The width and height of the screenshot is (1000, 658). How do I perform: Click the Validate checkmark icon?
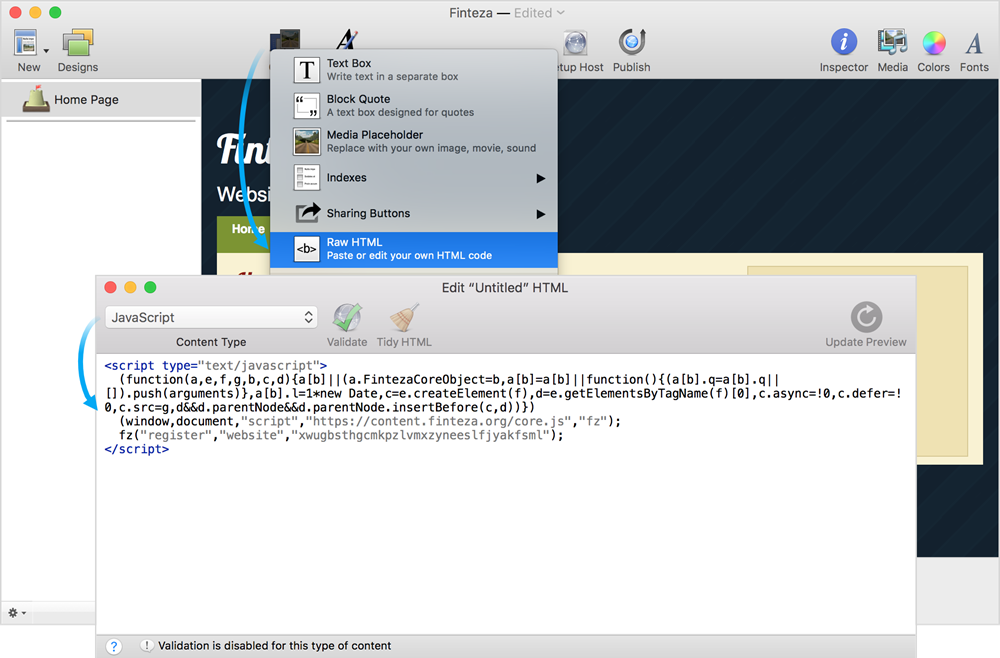[x=347, y=318]
